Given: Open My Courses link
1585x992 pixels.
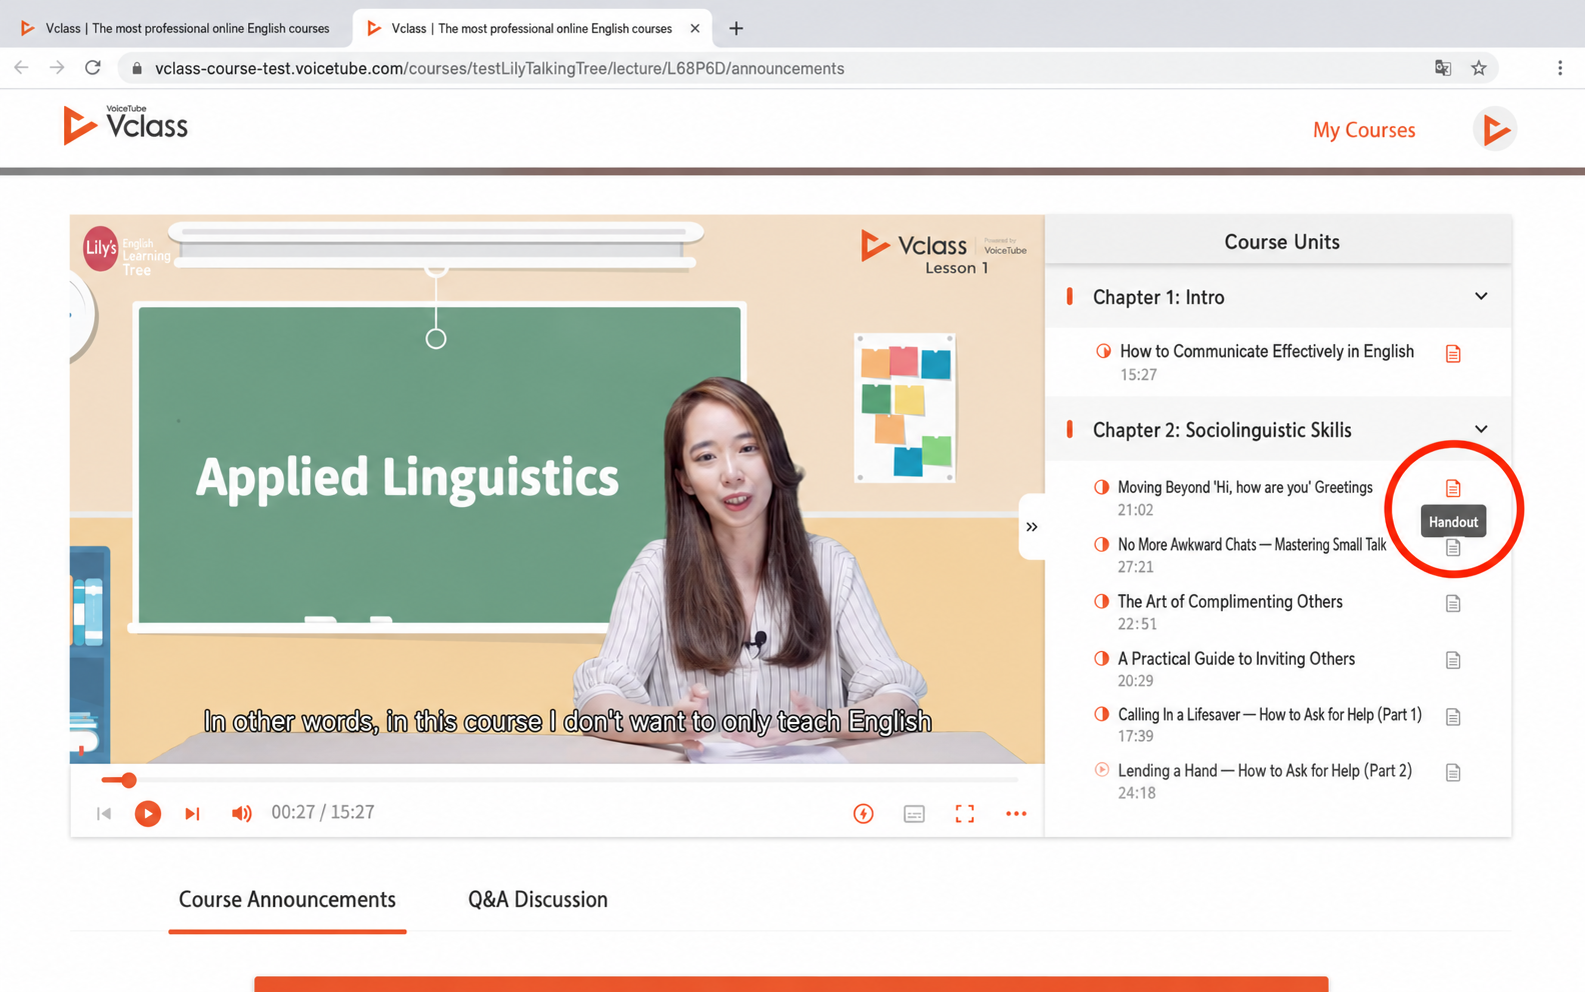Looking at the screenshot, I should point(1364,130).
